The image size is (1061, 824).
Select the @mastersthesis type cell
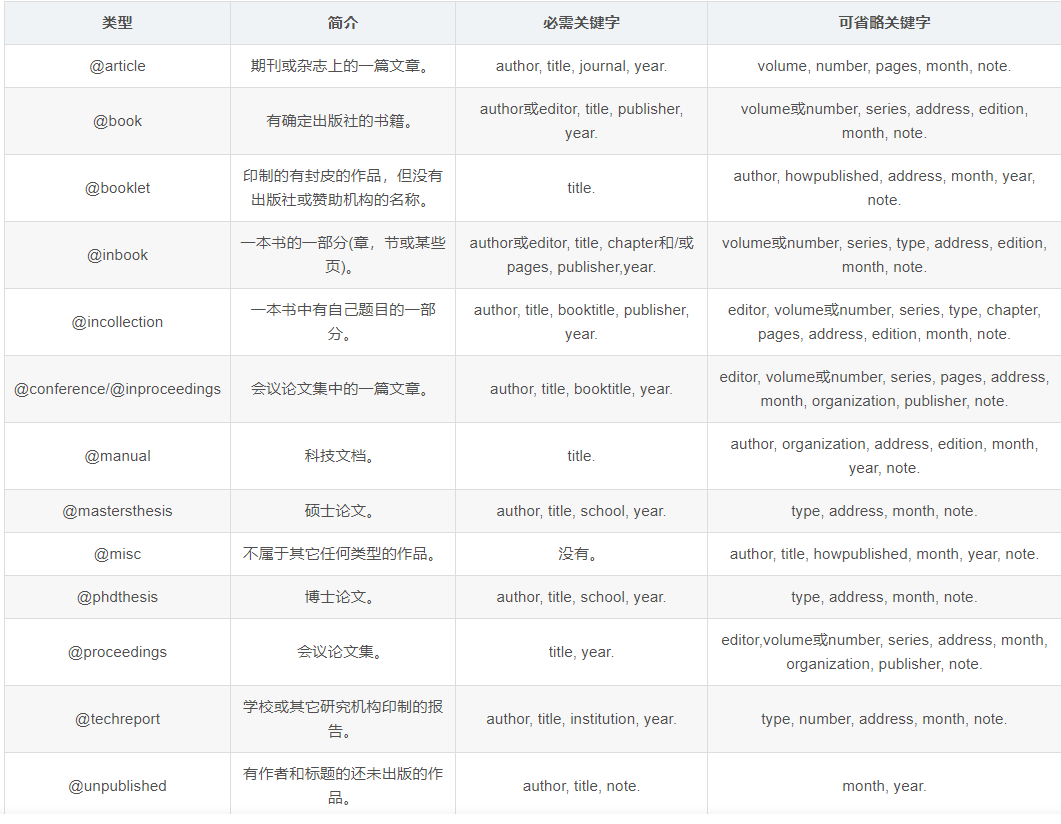(117, 511)
